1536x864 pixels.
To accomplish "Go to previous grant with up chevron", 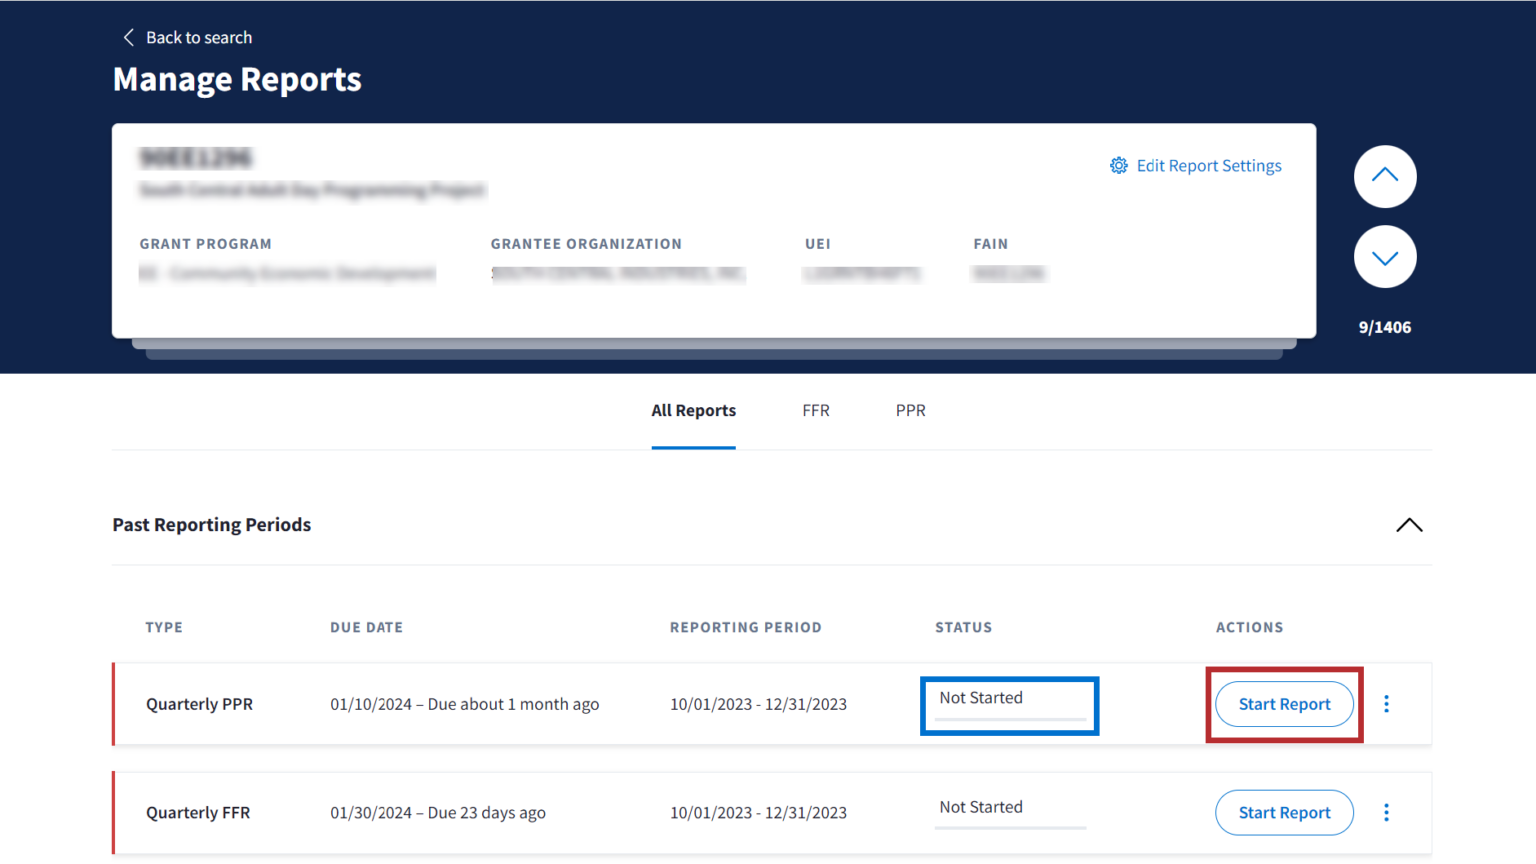I will pyautogui.click(x=1384, y=176).
